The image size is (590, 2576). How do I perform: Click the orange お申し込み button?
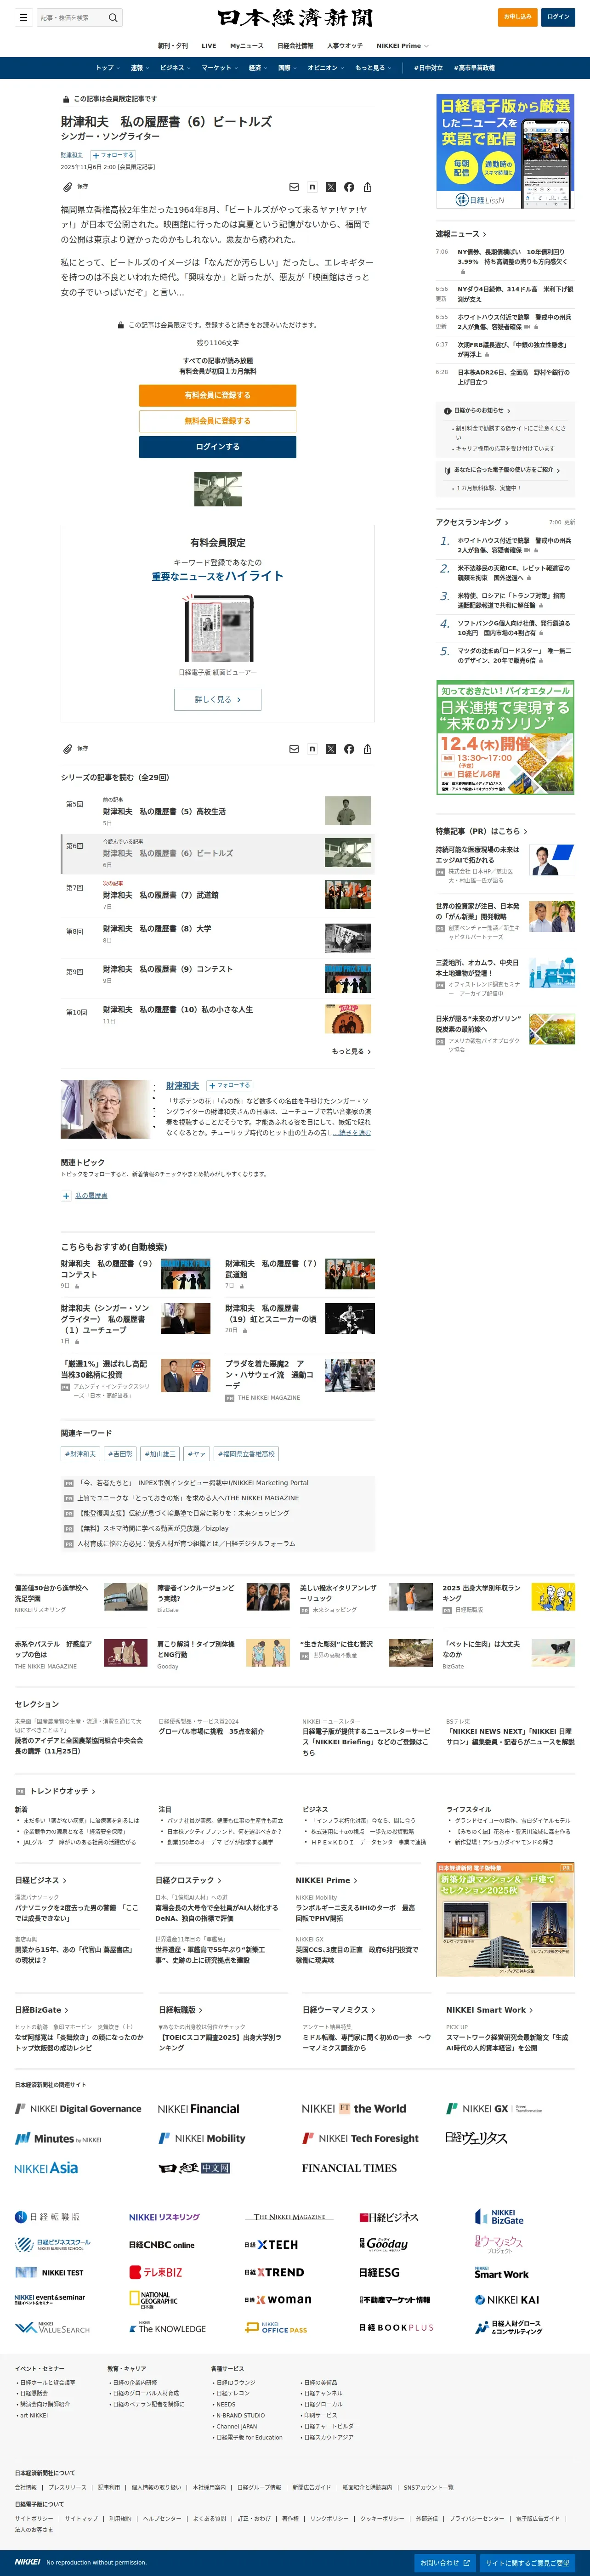coord(518,17)
